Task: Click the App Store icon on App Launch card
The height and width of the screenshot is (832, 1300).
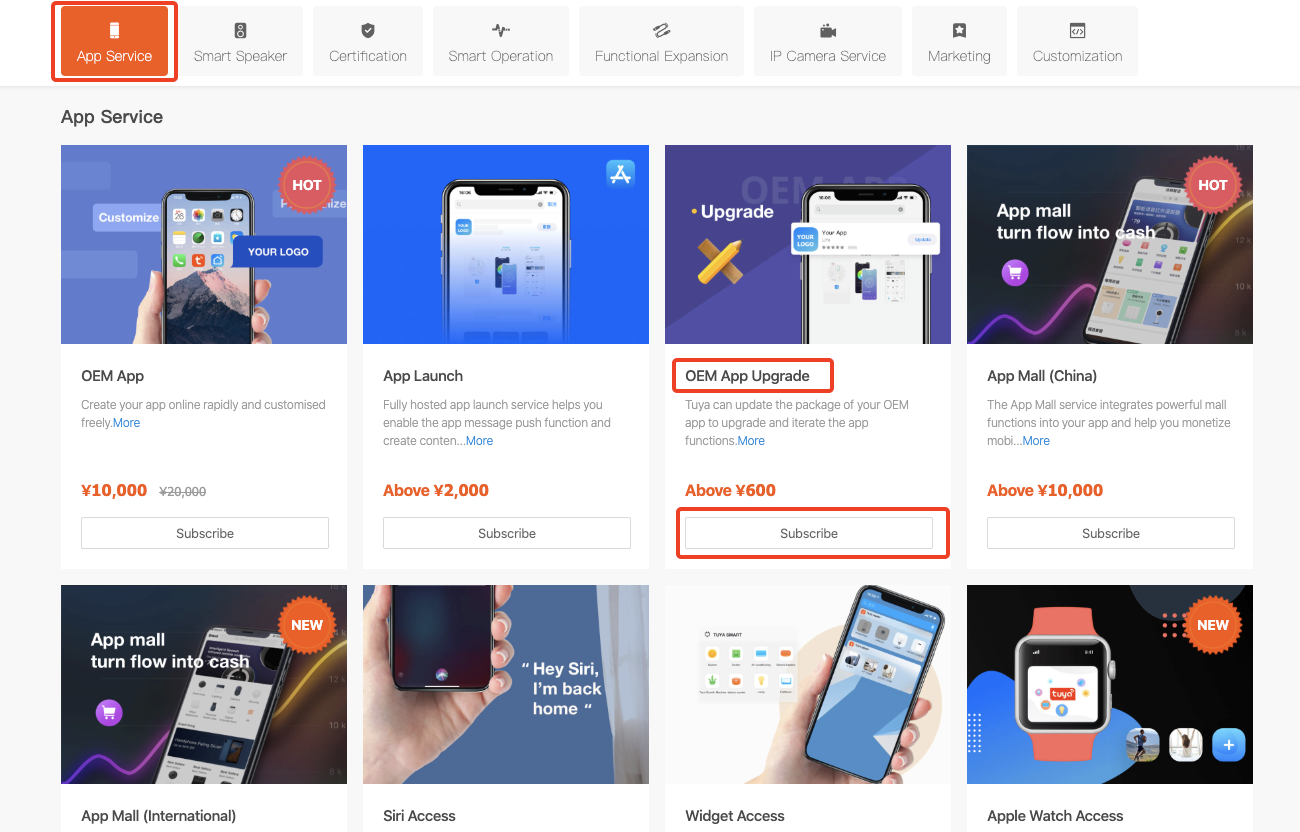Action: pos(621,174)
